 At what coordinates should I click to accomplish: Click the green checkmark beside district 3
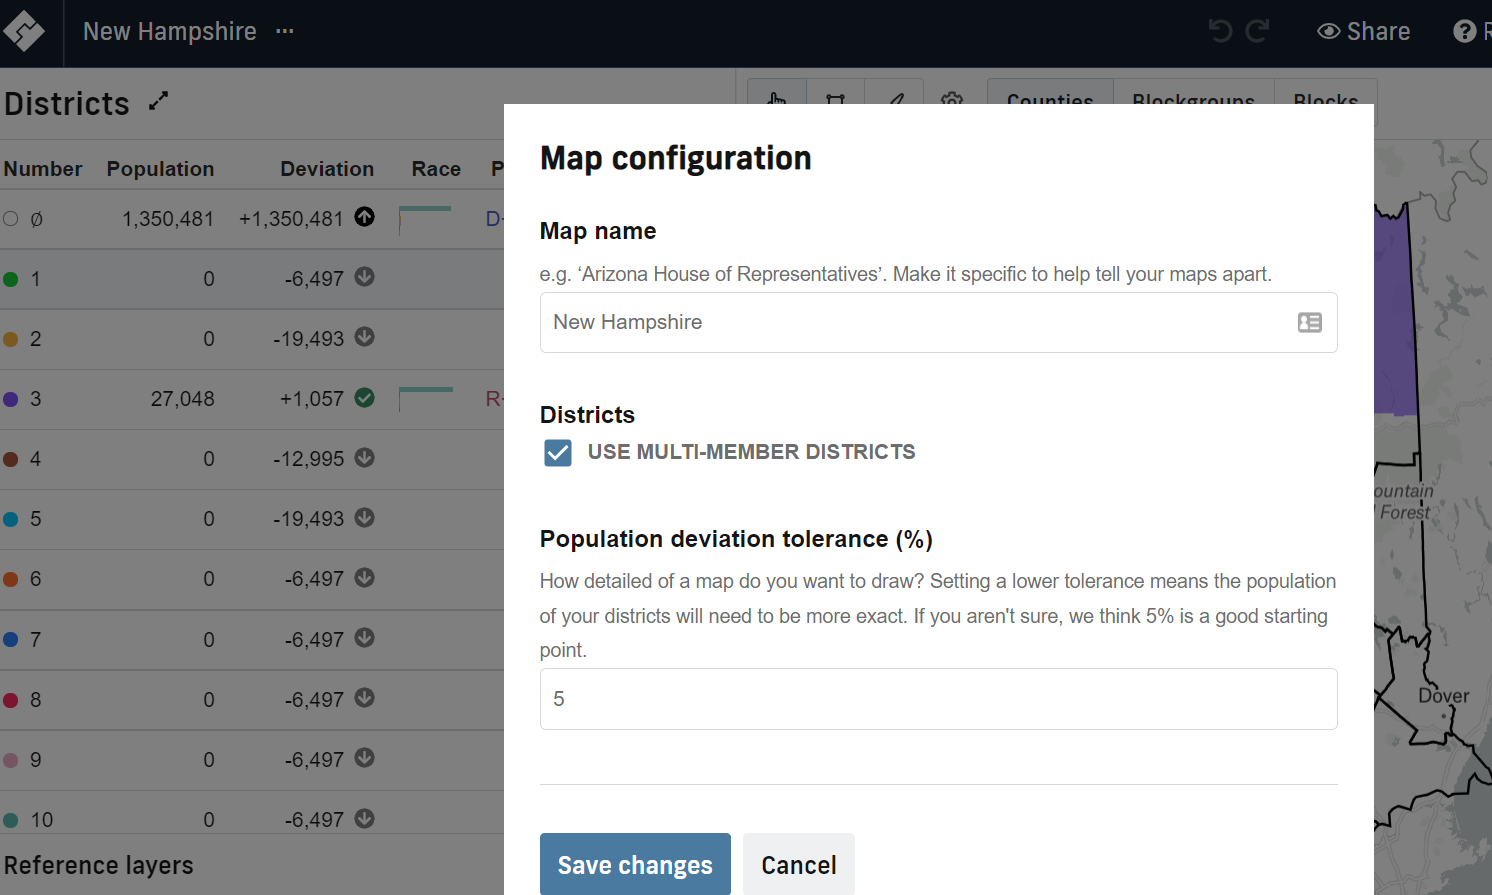[363, 398]
